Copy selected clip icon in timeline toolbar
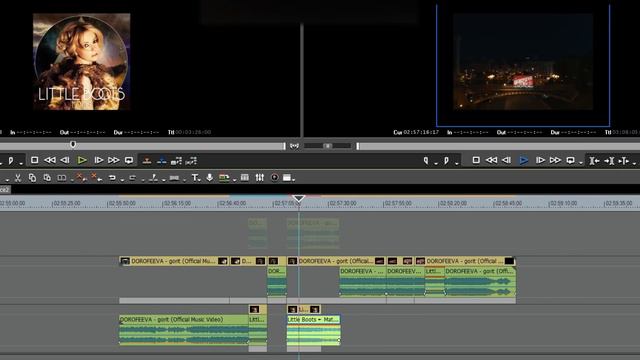The width and height of the screenshot is (640, 360). [32, 178]
